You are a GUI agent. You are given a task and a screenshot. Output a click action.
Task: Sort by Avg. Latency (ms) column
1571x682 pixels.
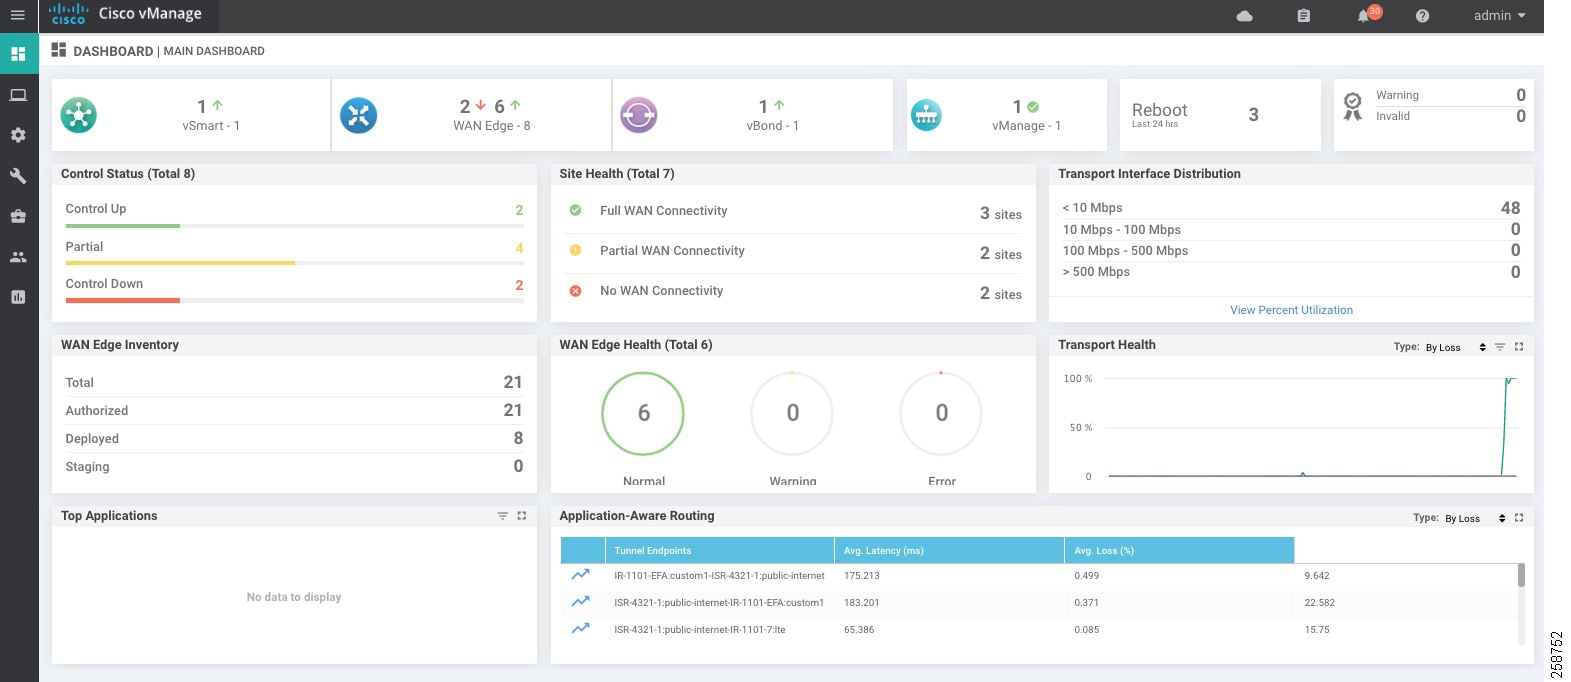(949, 550)
